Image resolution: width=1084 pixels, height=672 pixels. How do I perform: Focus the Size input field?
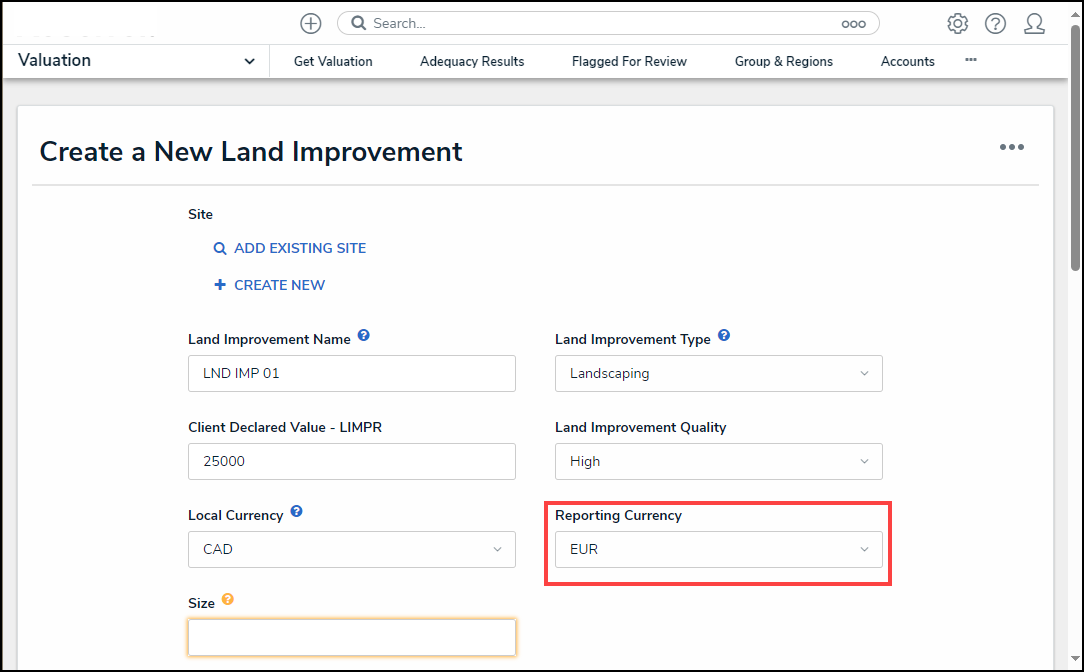click(352, 637)
